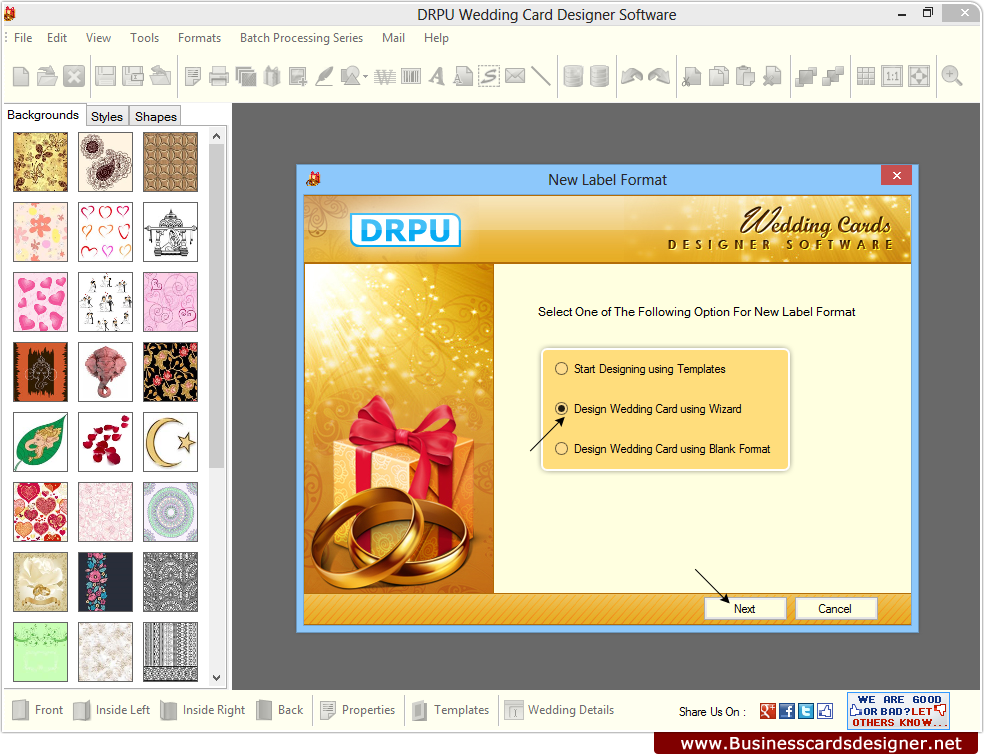Click the Paste clipboard toolbar icon
The height and width of the screenshot is (754, 984).
[745, 77]
